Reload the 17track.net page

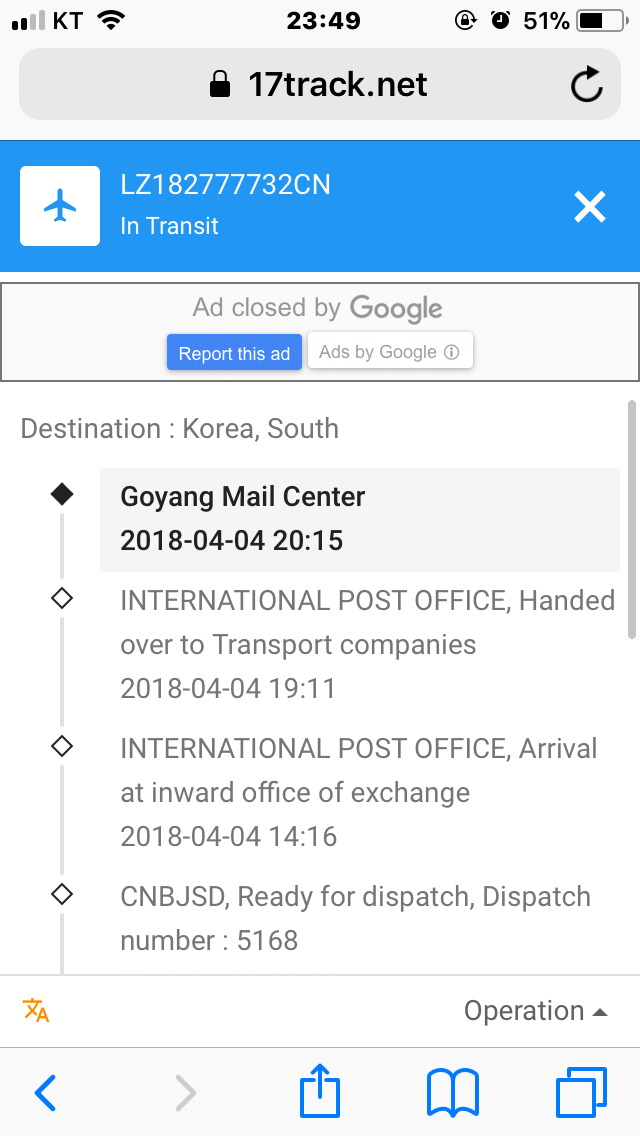point(587,85)
